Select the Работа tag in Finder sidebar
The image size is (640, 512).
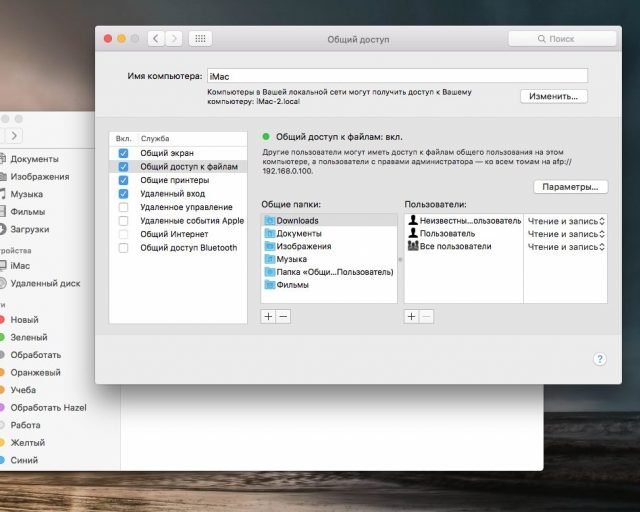(25, 425)
